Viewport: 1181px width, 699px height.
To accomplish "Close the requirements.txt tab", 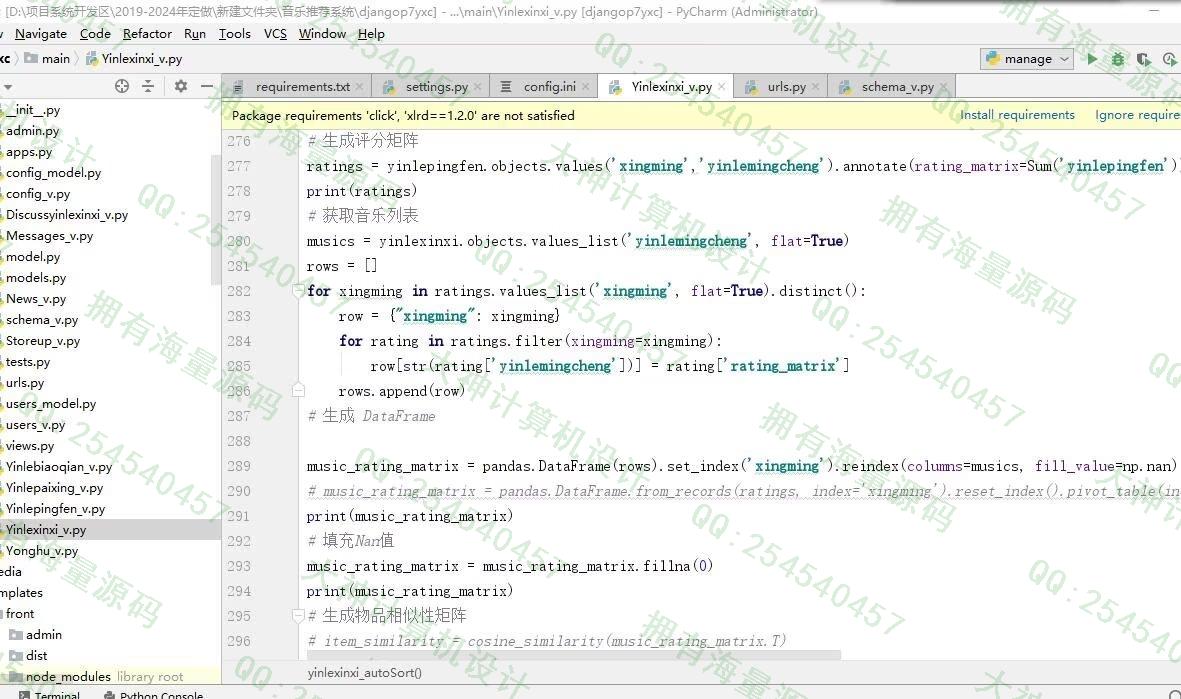I will [x=359, y=87].
